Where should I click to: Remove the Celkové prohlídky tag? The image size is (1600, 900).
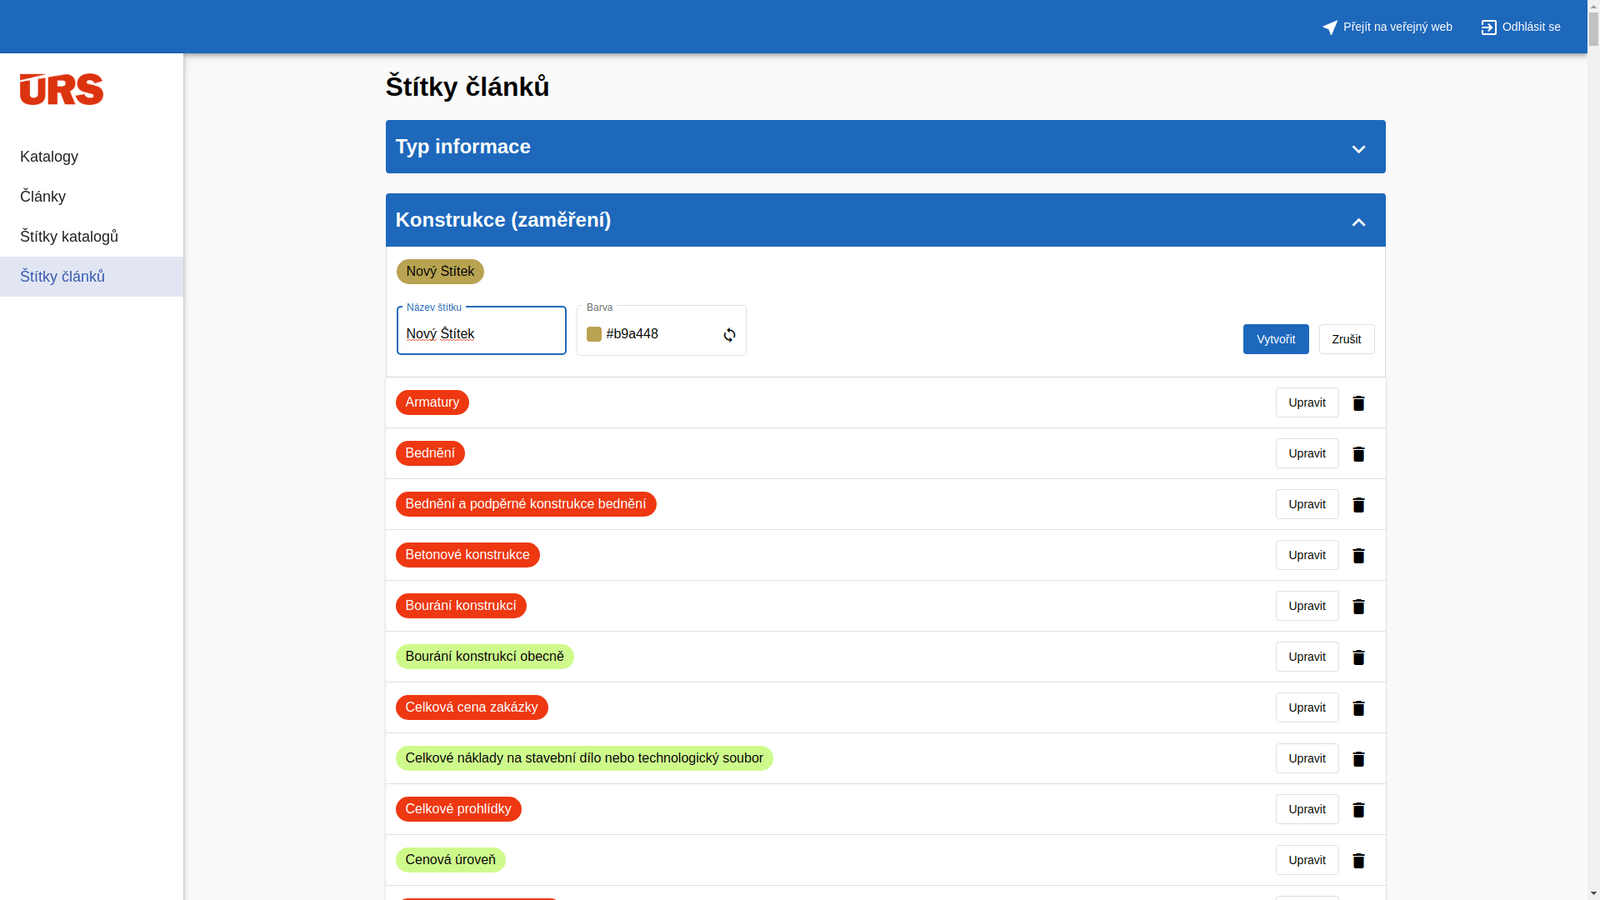(1358, 810)
